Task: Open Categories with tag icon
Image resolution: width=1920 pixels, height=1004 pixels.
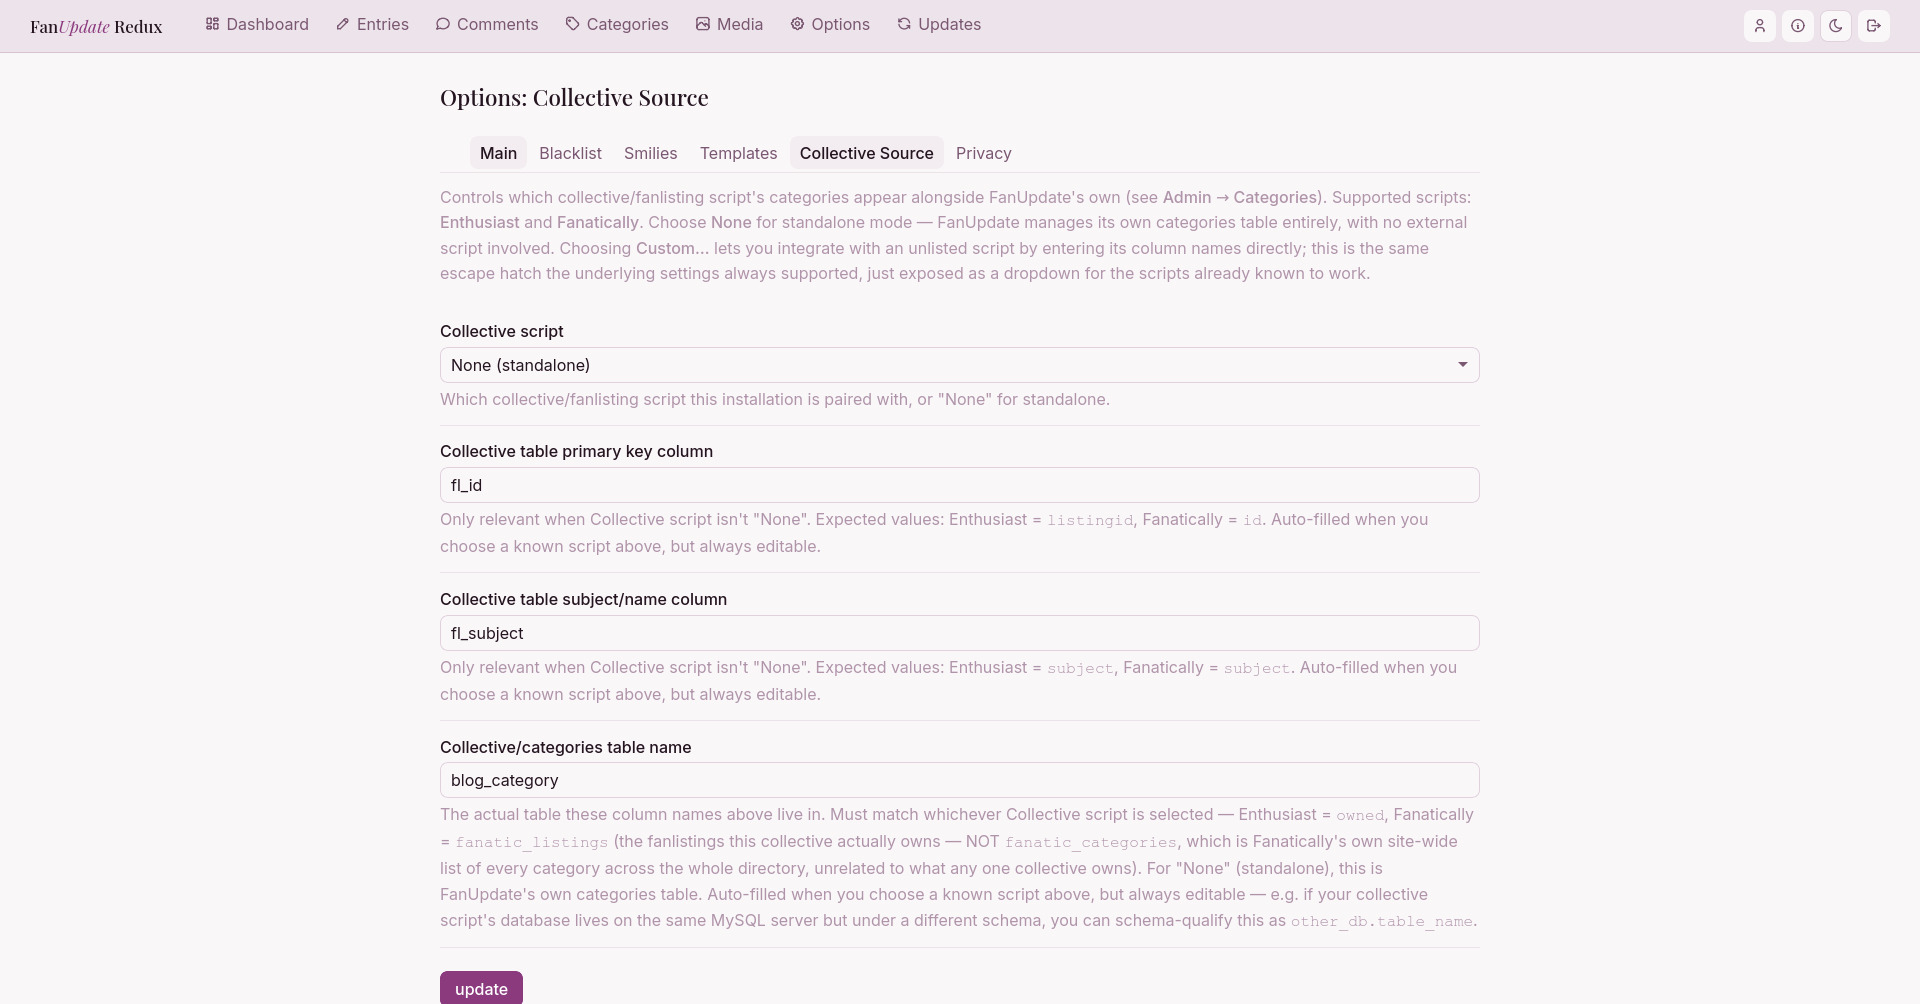Action: click(617, 24)
